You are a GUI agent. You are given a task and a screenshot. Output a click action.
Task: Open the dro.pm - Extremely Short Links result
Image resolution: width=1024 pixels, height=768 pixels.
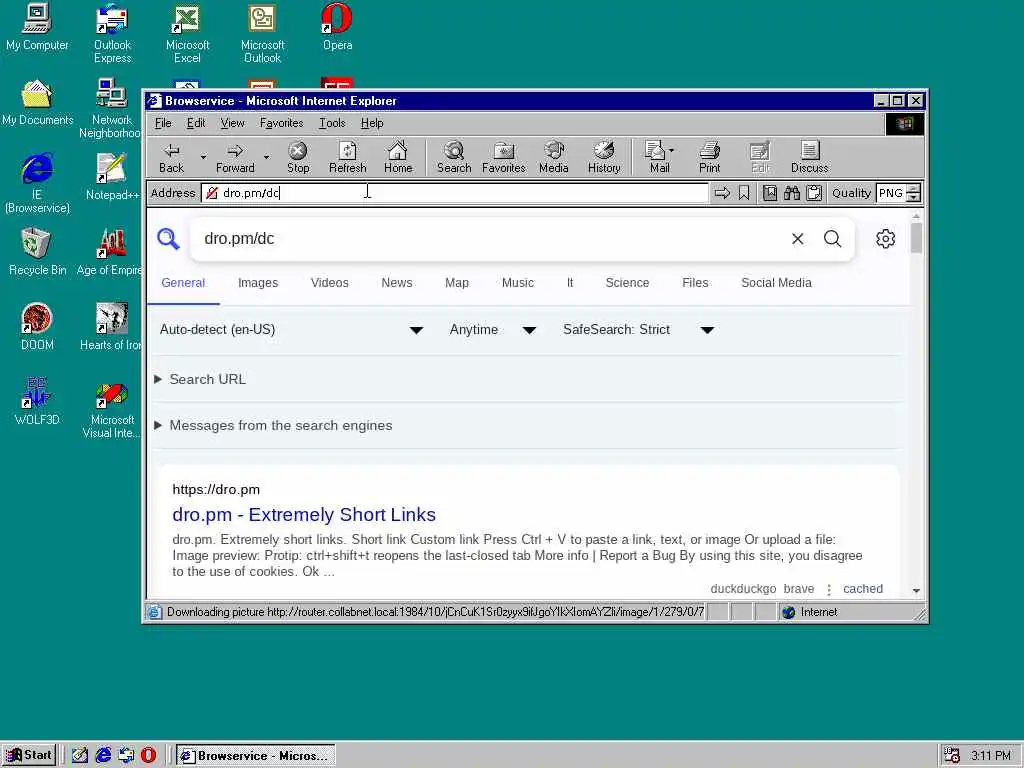(x=304, y=515)
